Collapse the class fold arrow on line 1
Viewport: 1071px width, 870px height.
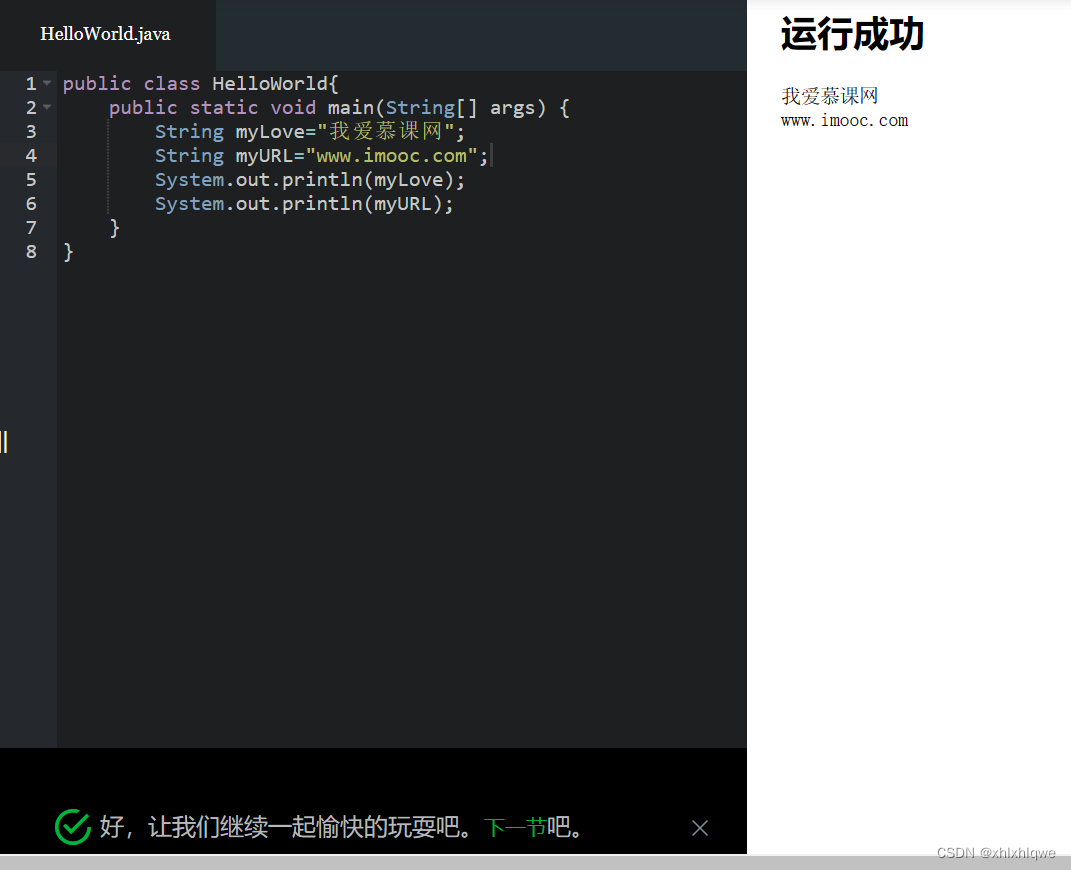coord(47,83)
